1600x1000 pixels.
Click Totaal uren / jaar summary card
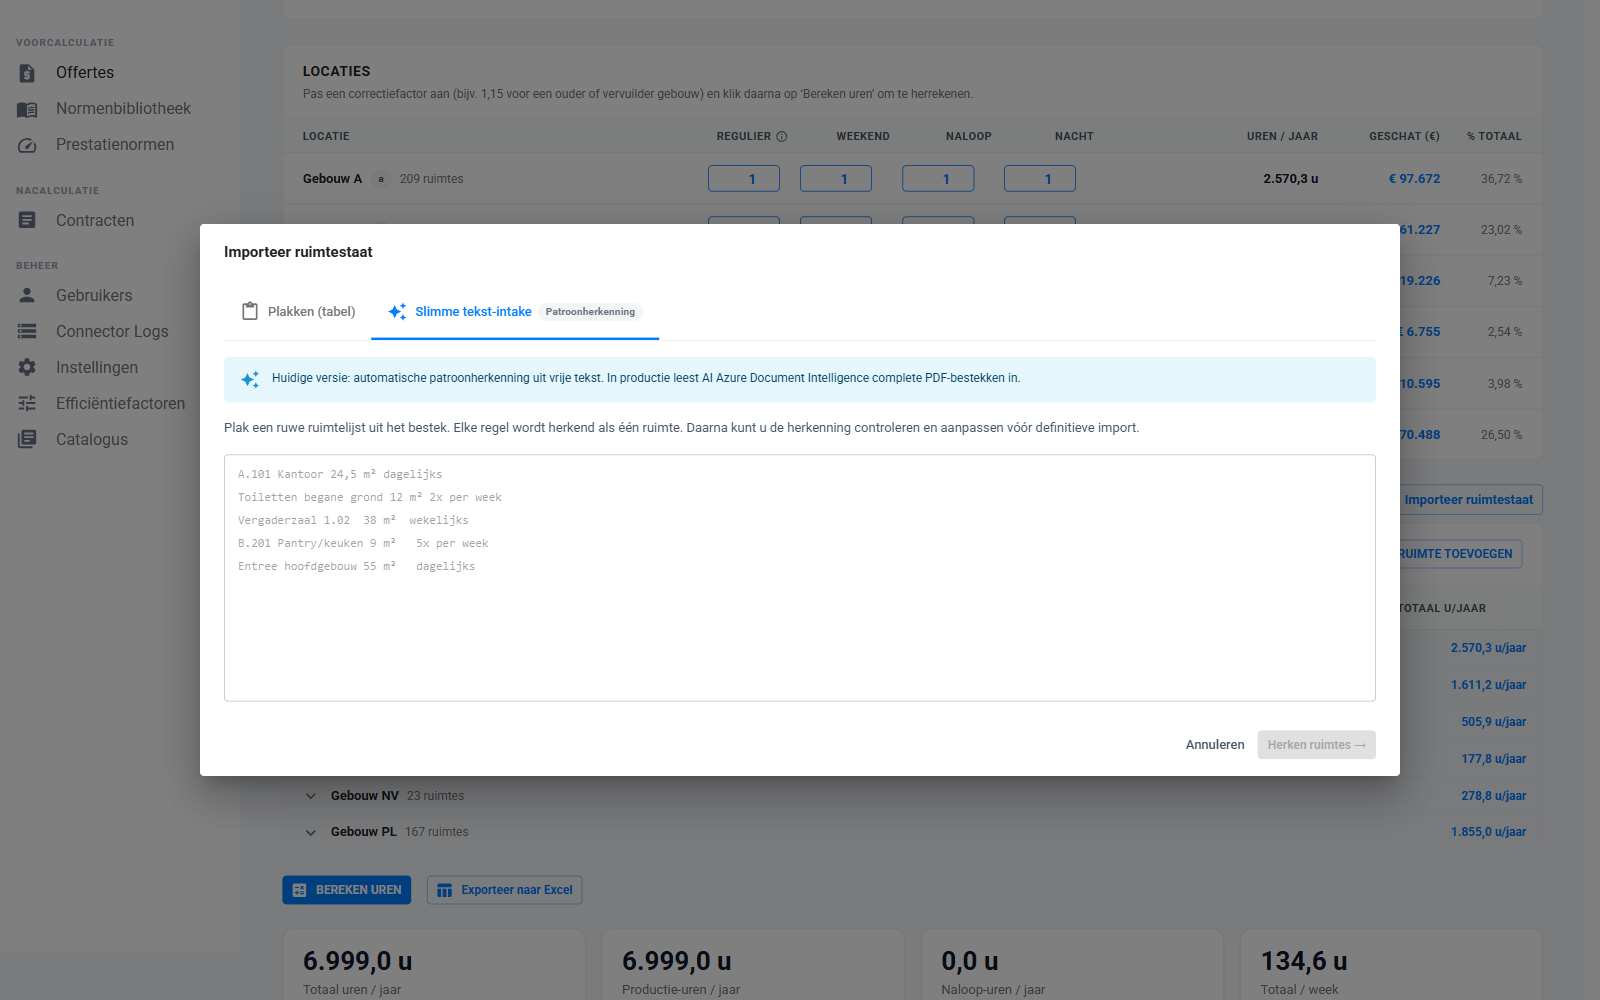point(434,966)
